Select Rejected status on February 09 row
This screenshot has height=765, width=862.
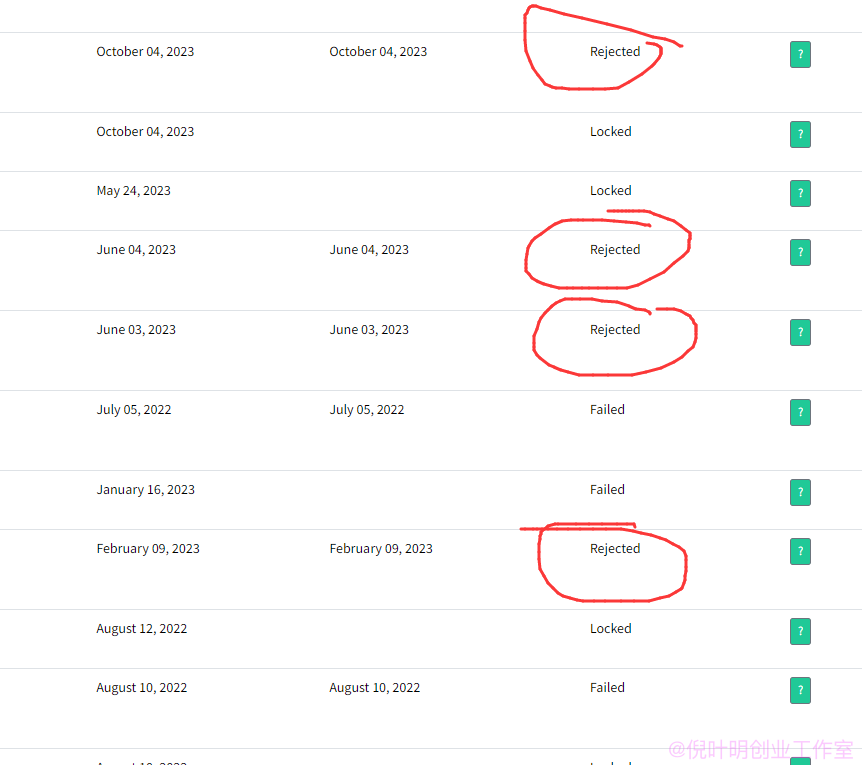tap(615, 548)
